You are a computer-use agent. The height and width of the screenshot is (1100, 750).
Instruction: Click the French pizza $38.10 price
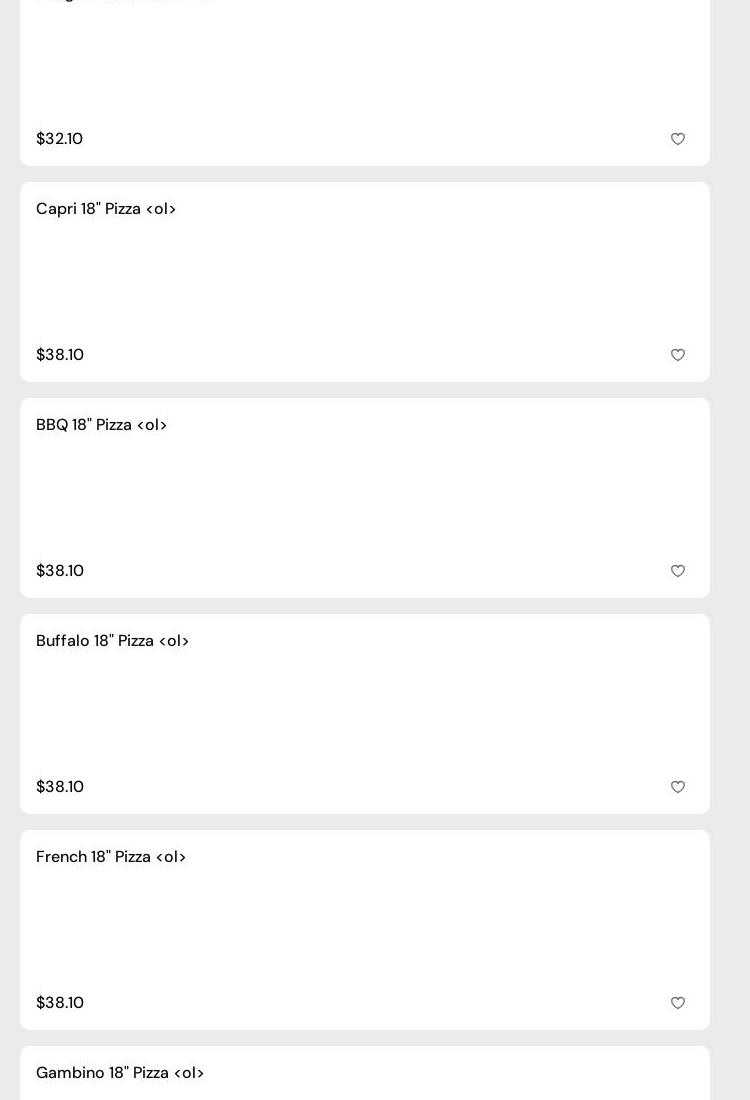pyautogui.click(x=60, y=1003)
